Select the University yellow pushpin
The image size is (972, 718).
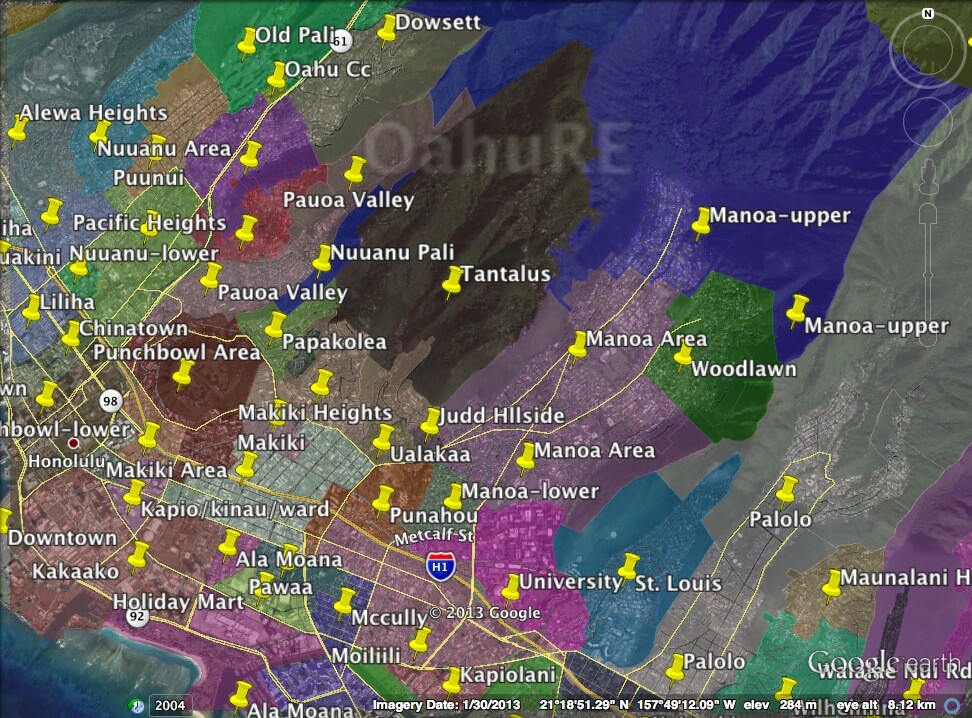(510, 588)
